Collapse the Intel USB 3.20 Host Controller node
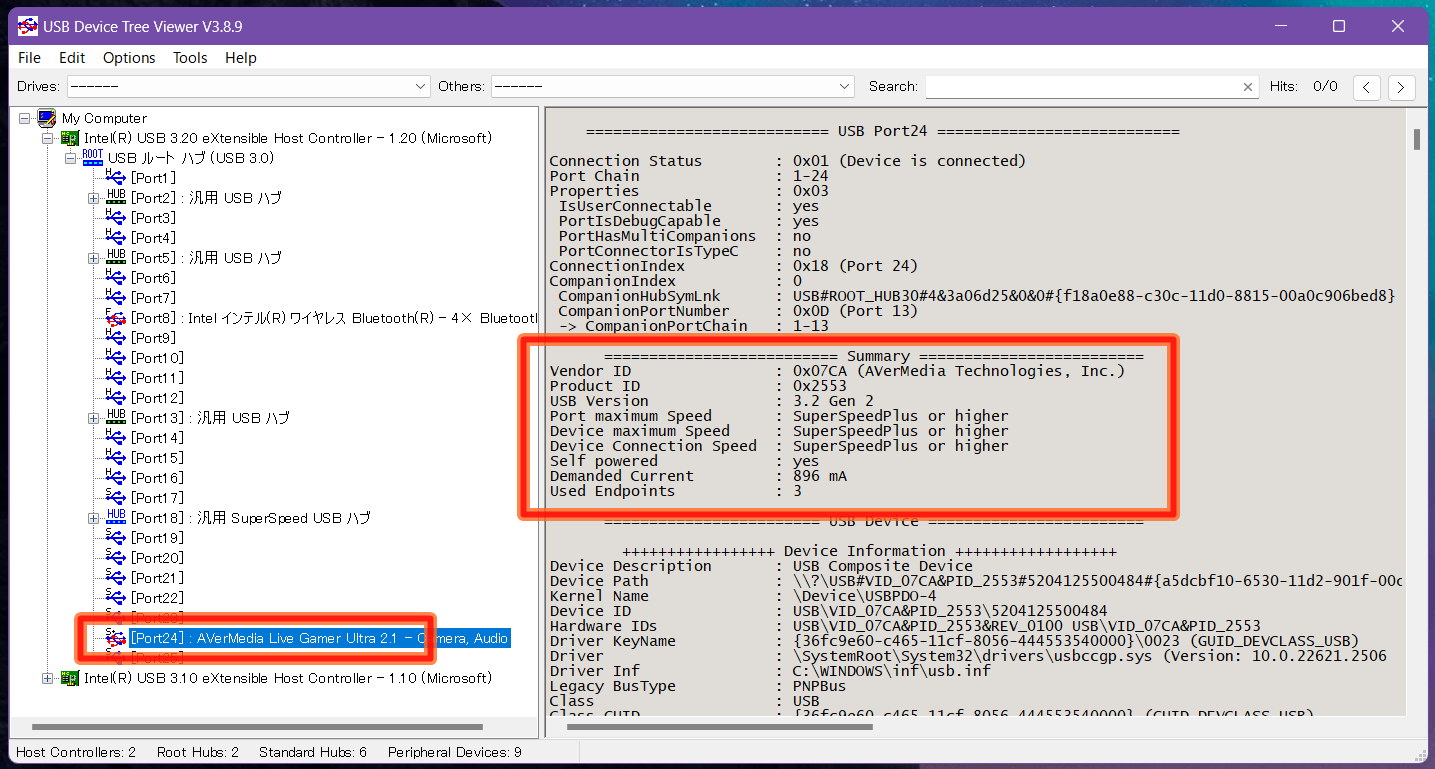This screenshot has height=769, width=1435. click(x=47, y=138)
